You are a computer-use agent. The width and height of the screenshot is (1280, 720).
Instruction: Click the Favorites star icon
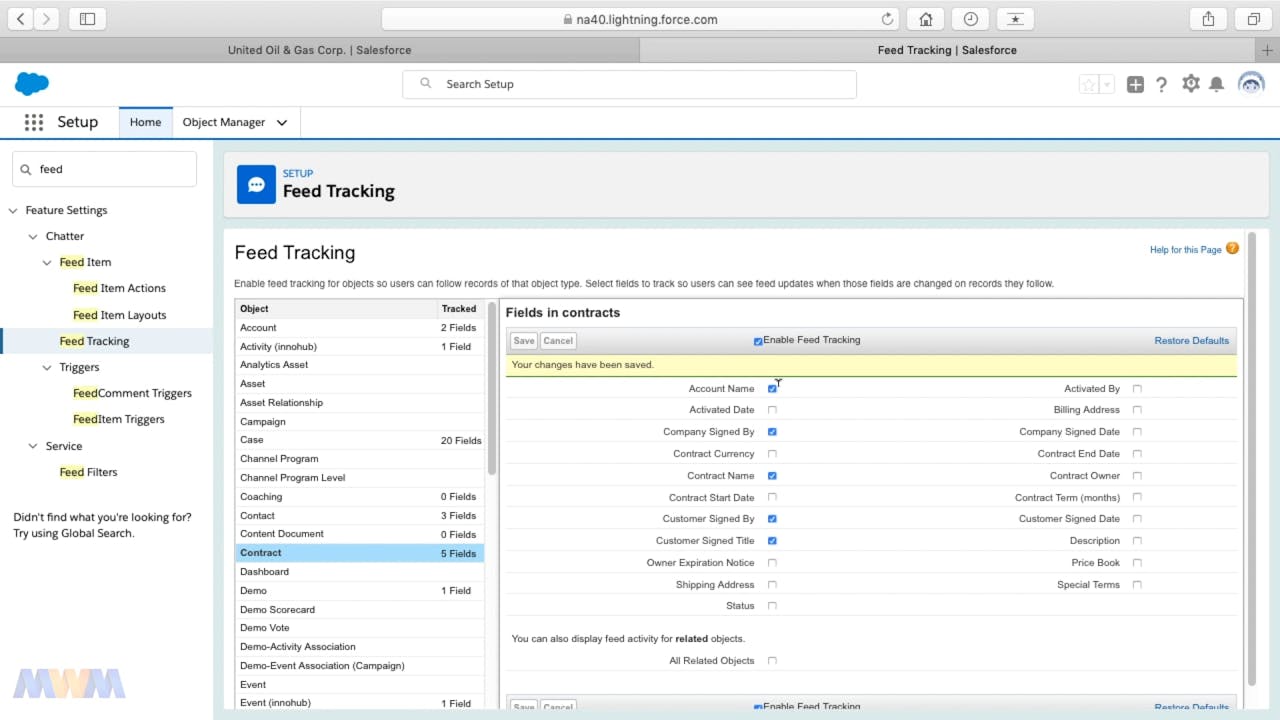click(1088, 85)
